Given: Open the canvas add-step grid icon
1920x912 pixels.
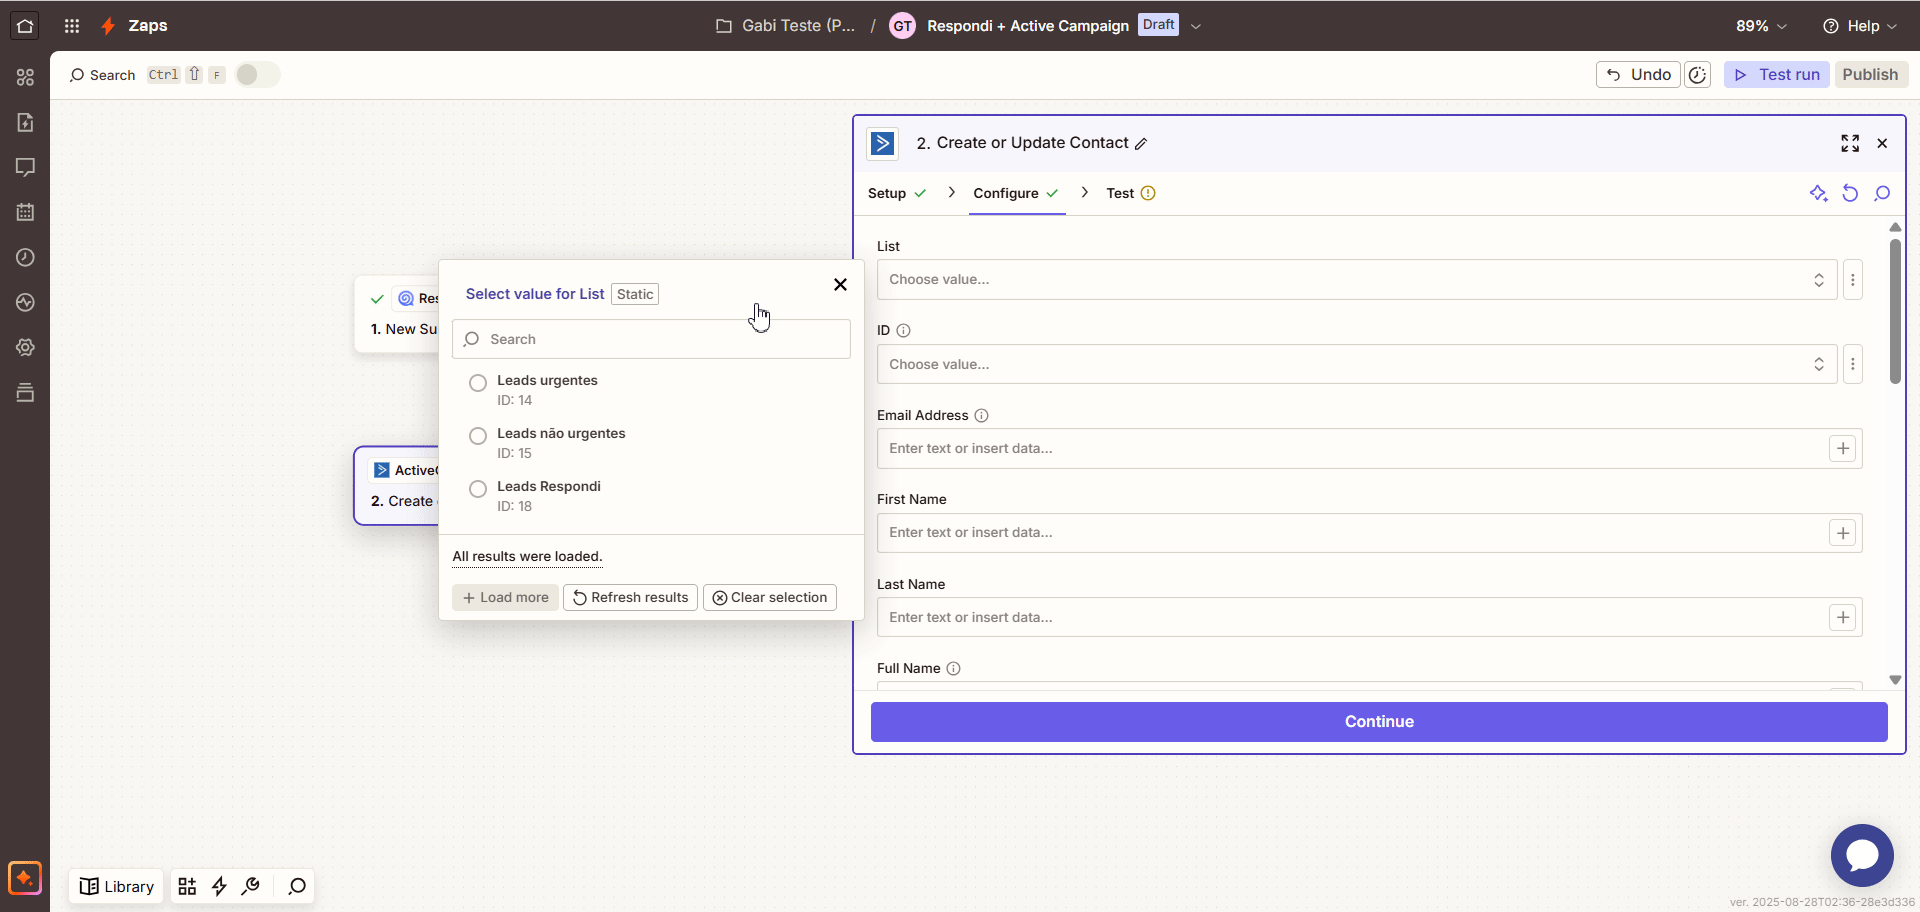Looking at the screenshot, I should click(x=187, y=886).
